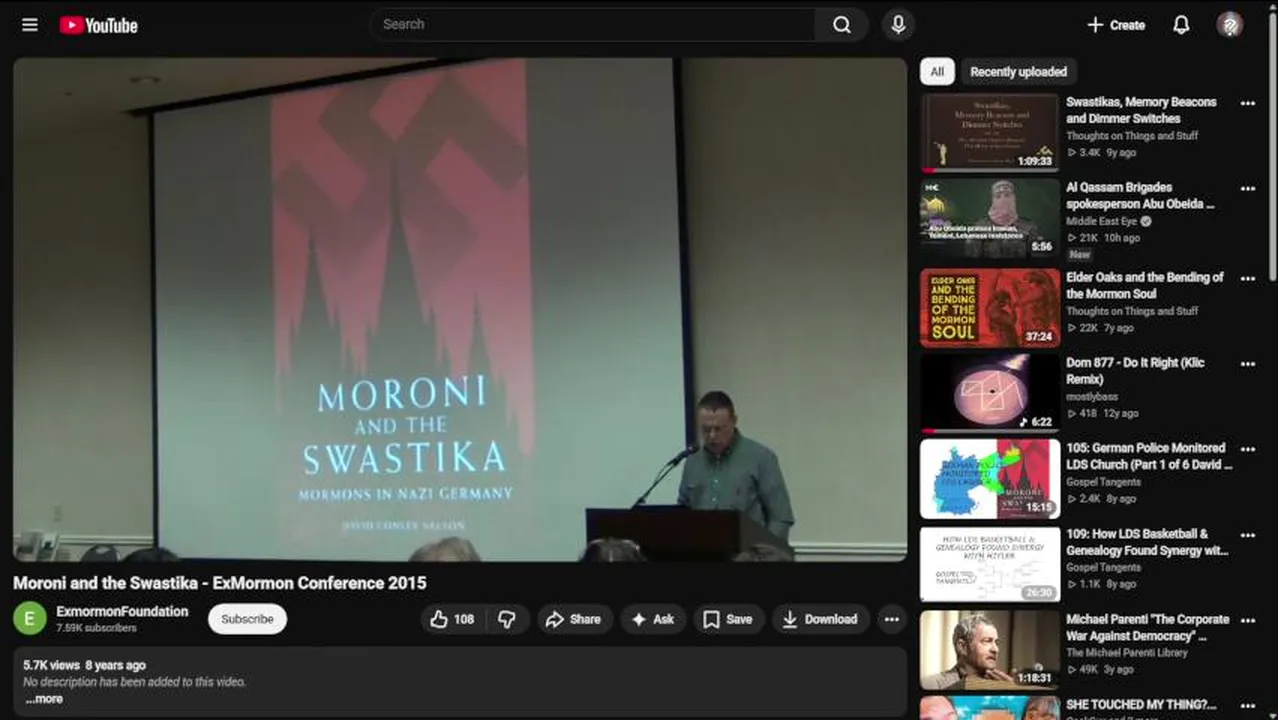Click Michael Parenti Corporate War title
The height and width of the screenshot is (720, 1278).
point(1147,627)
